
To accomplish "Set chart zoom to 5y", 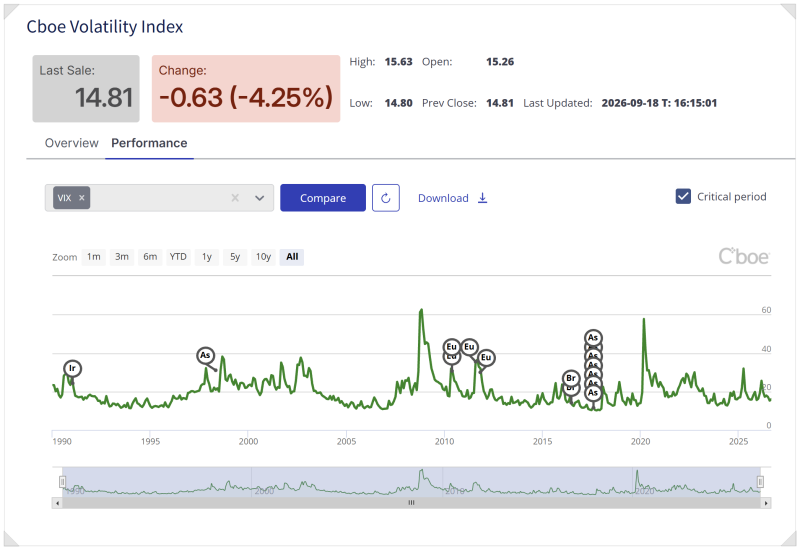I will pos(235,257).
